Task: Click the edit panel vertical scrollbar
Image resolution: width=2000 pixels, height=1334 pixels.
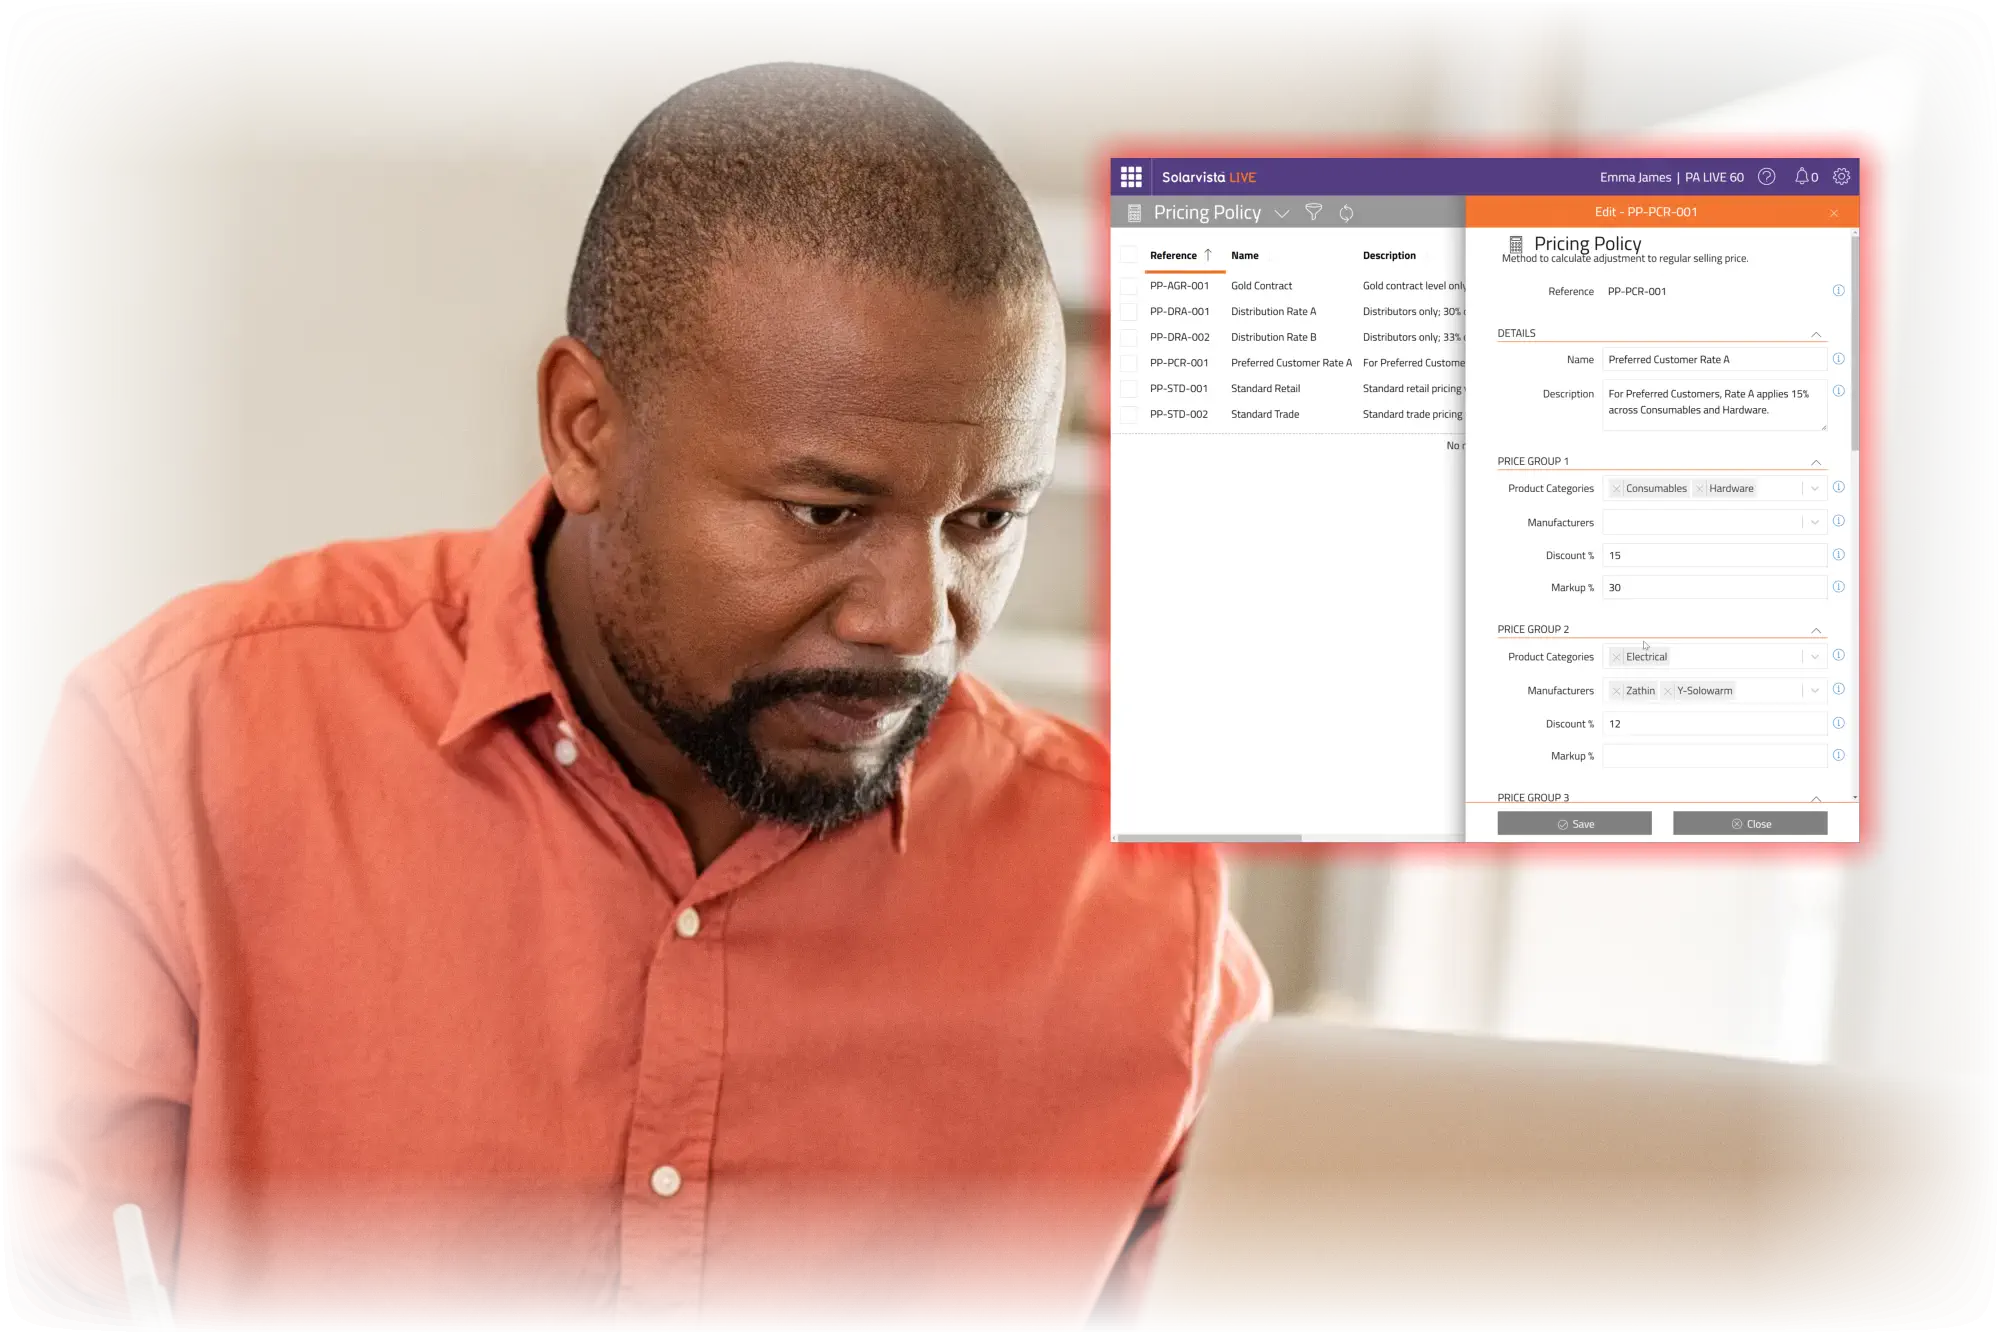Action: (x=1855, y=342)
